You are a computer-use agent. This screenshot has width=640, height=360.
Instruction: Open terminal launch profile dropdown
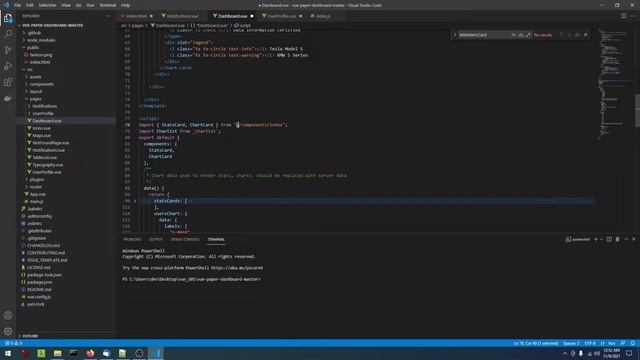601,239
